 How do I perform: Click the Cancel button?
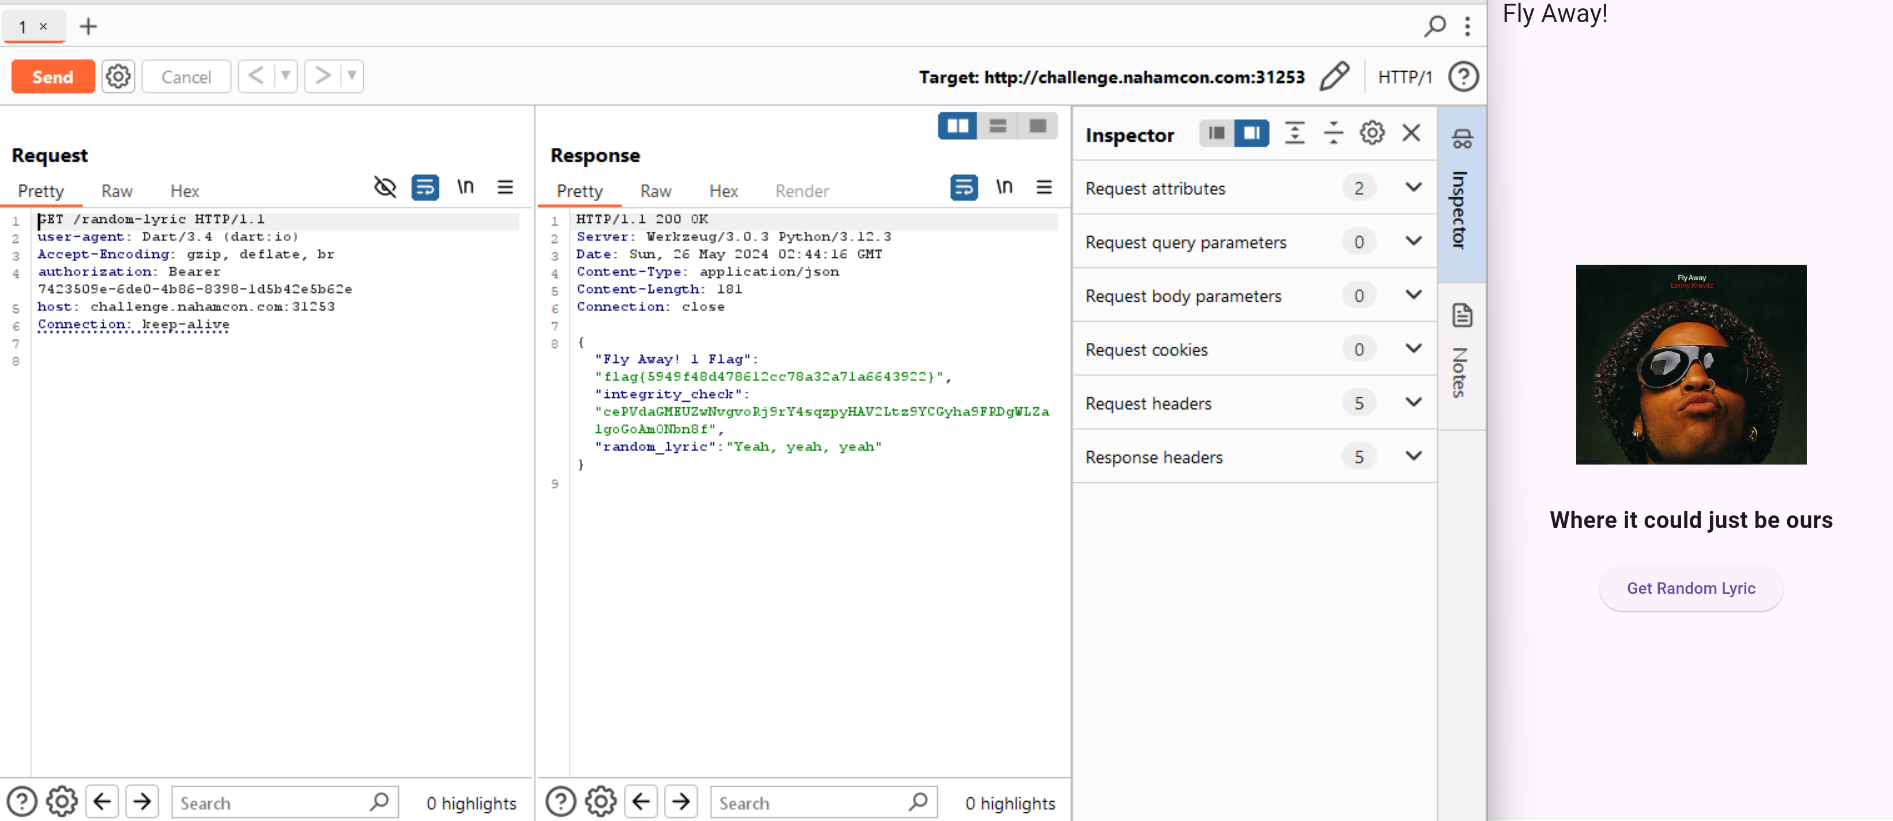(x=186, y=77)
